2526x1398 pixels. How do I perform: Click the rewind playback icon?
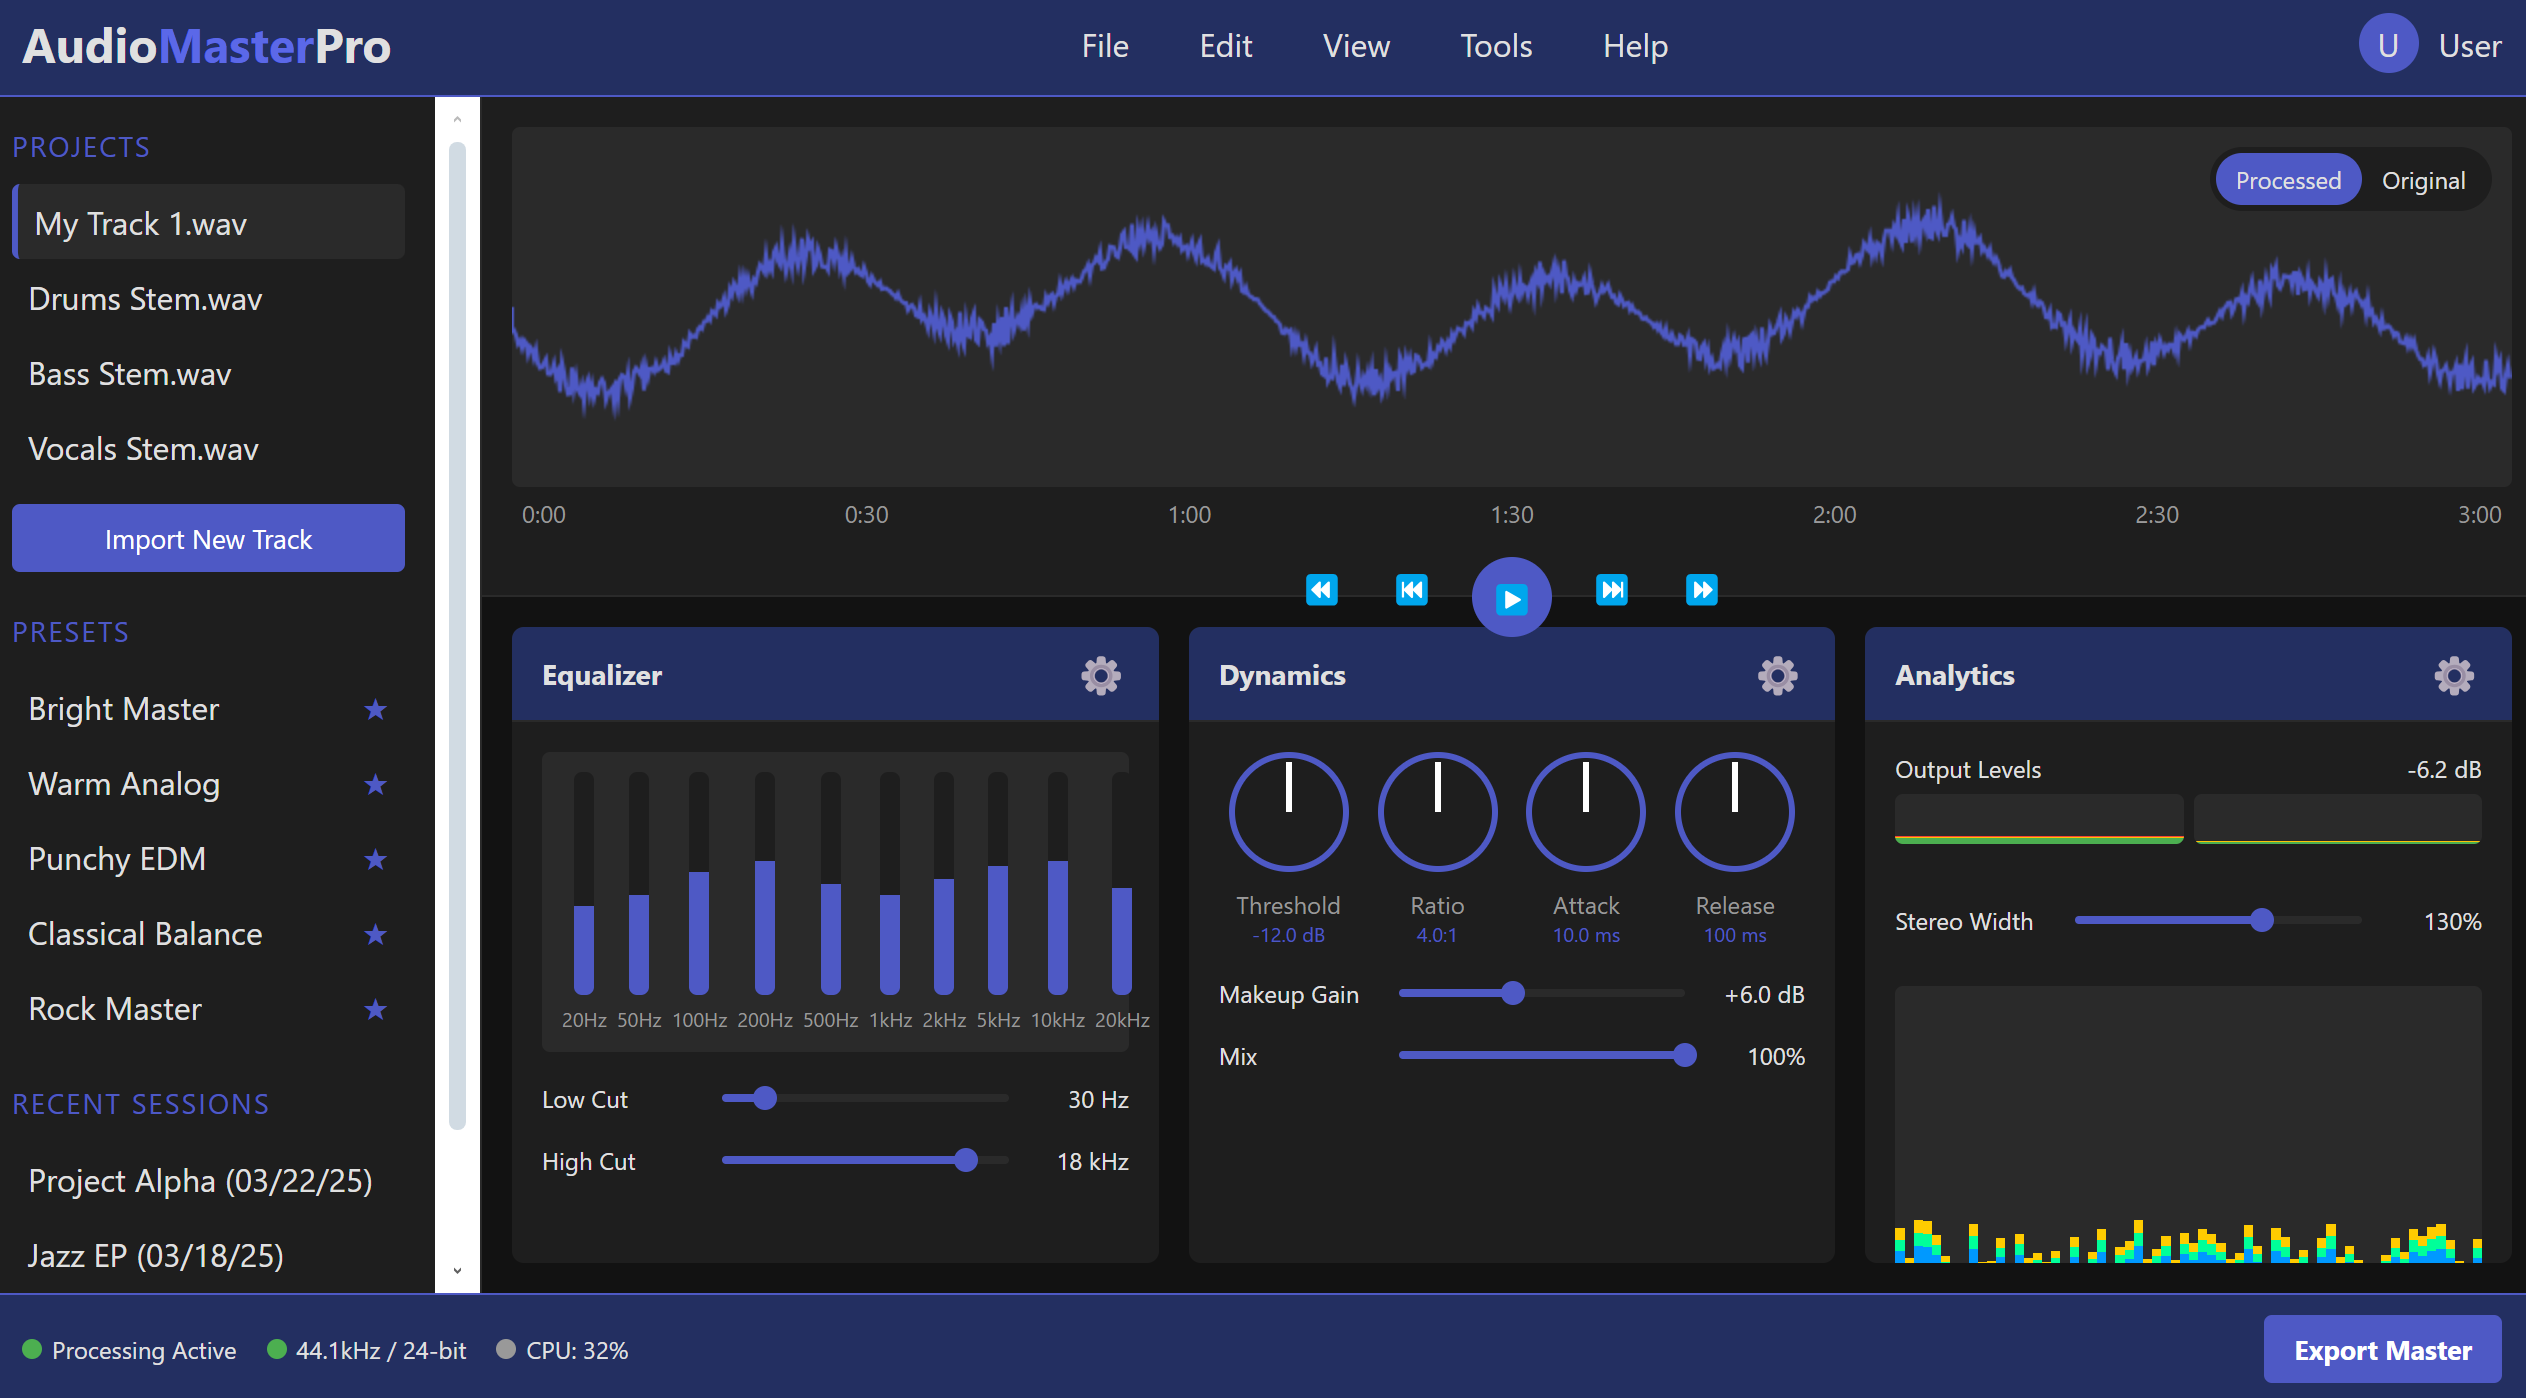[1321, 590]
